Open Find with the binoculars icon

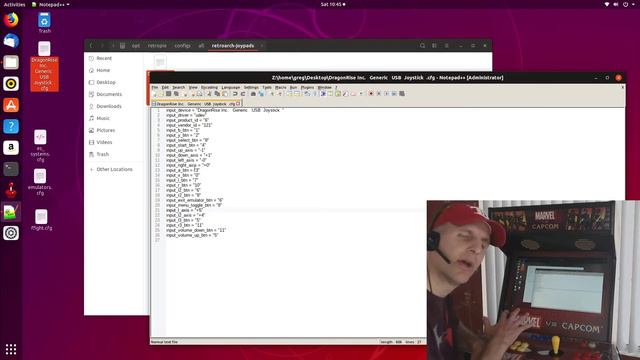point(253,93)
